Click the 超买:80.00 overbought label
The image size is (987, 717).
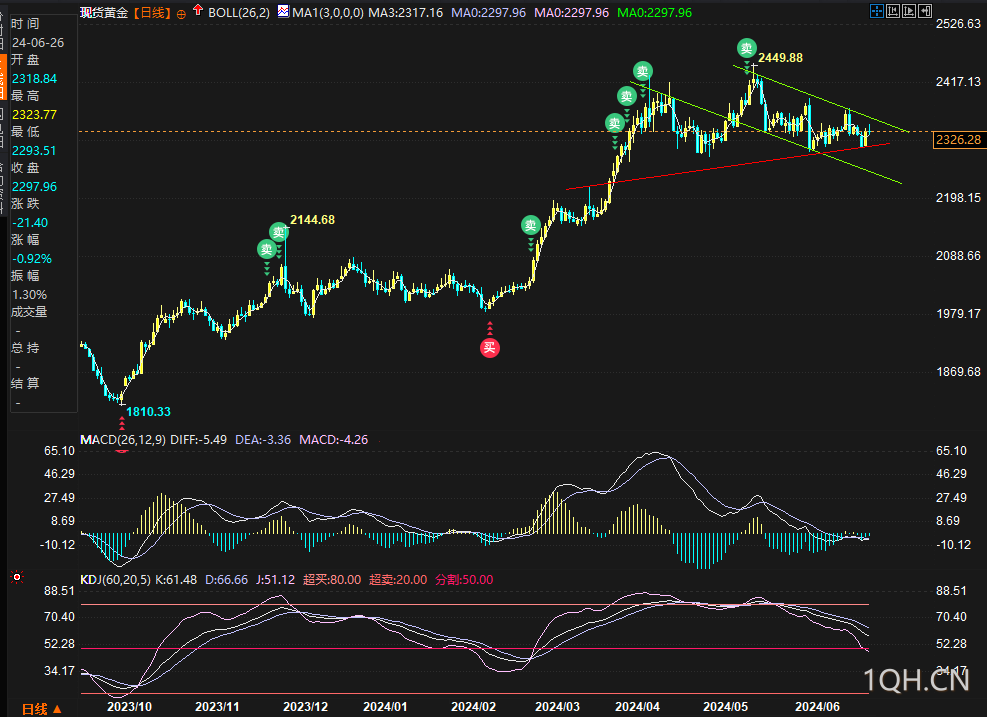(332, 579)
